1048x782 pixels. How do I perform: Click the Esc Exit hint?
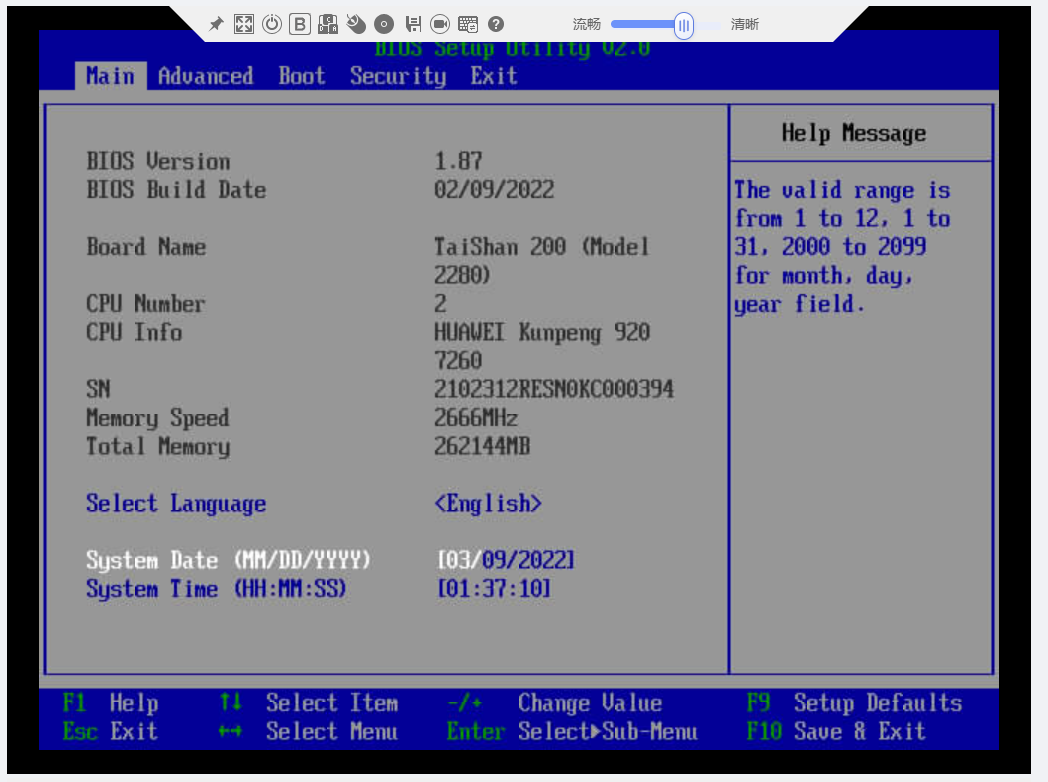(110, 732)
